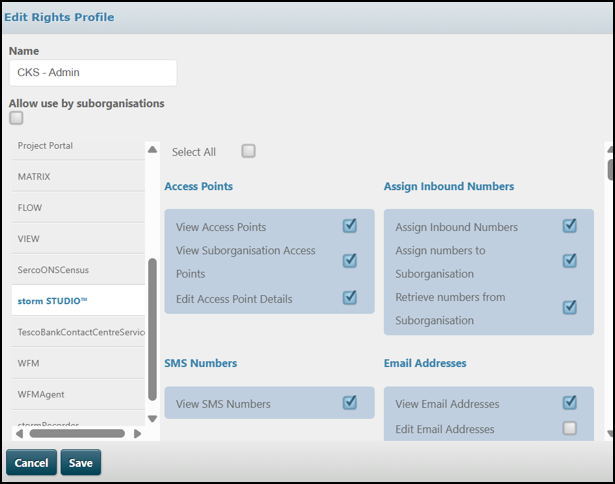Uncheck View SMS Numbers
Image resolution: width=615 pixels, height=484 pixels.
(x=350, y=403)
